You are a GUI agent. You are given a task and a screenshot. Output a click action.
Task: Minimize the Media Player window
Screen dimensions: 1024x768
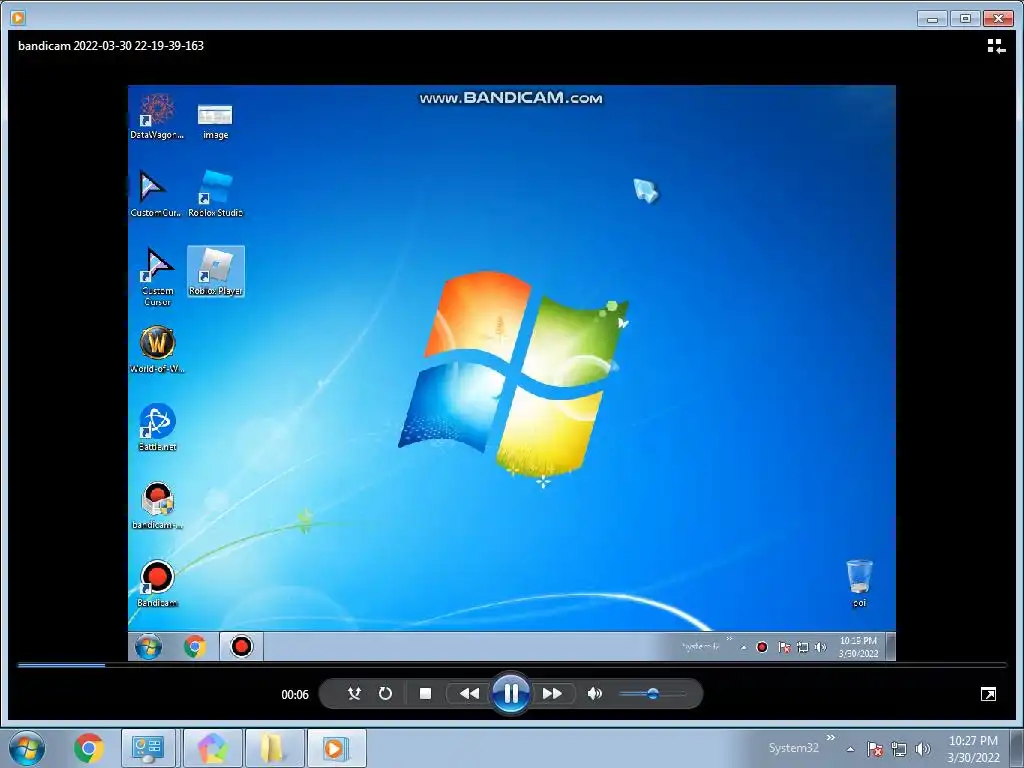coord(932,18)
